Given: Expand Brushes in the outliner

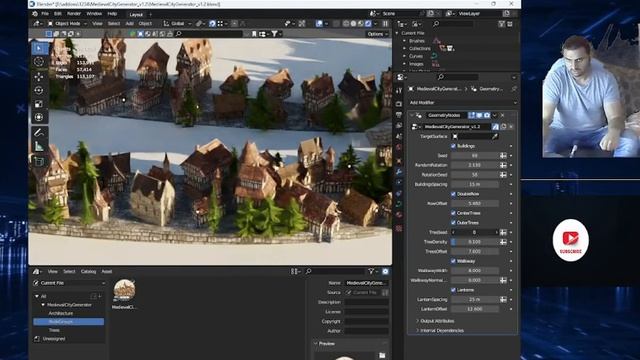Looking at the screenshot, I should tap(404, 41).
